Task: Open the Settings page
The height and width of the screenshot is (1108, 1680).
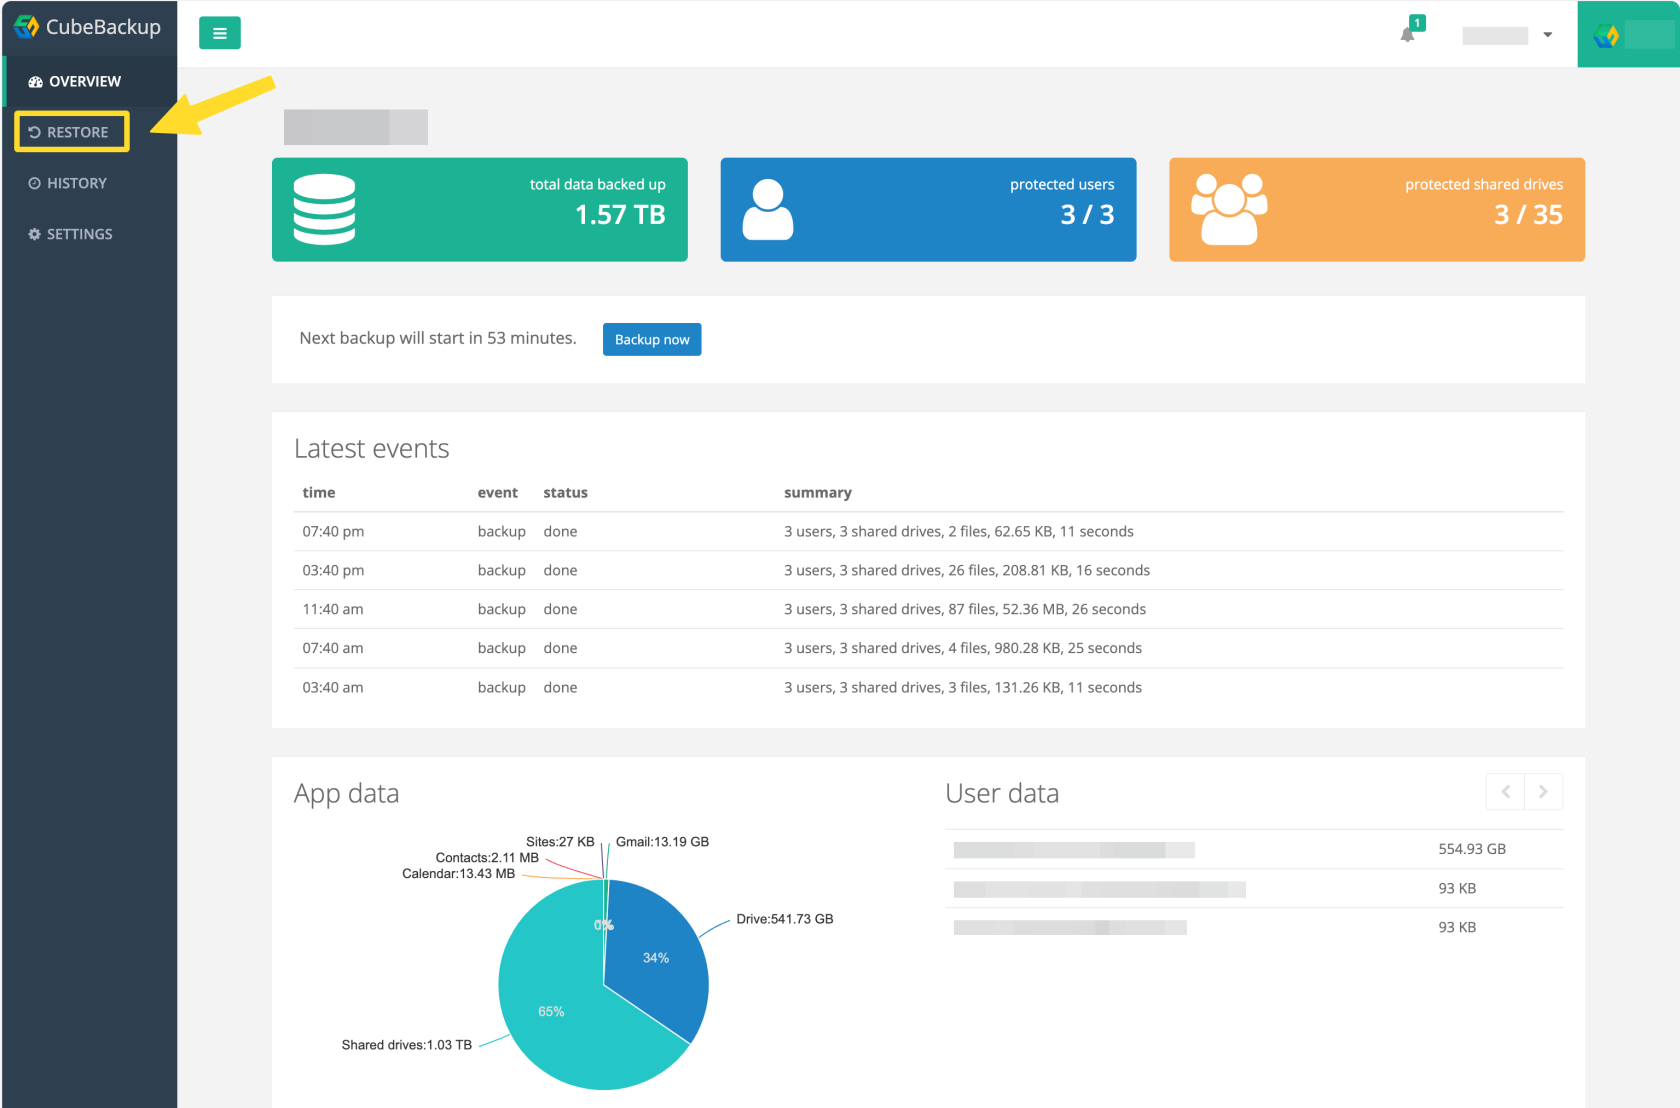Action: [x=70, y=234]
